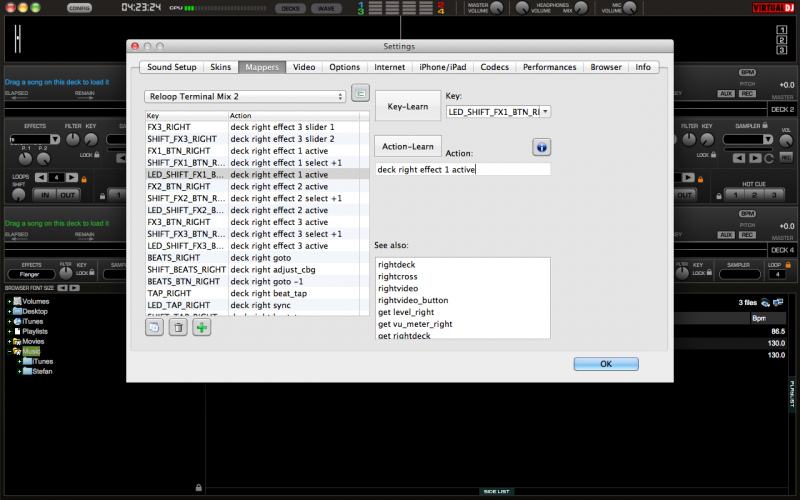Switch to the Sound Setup tab
Screen dimensions: 800x500
coord(172,67)
